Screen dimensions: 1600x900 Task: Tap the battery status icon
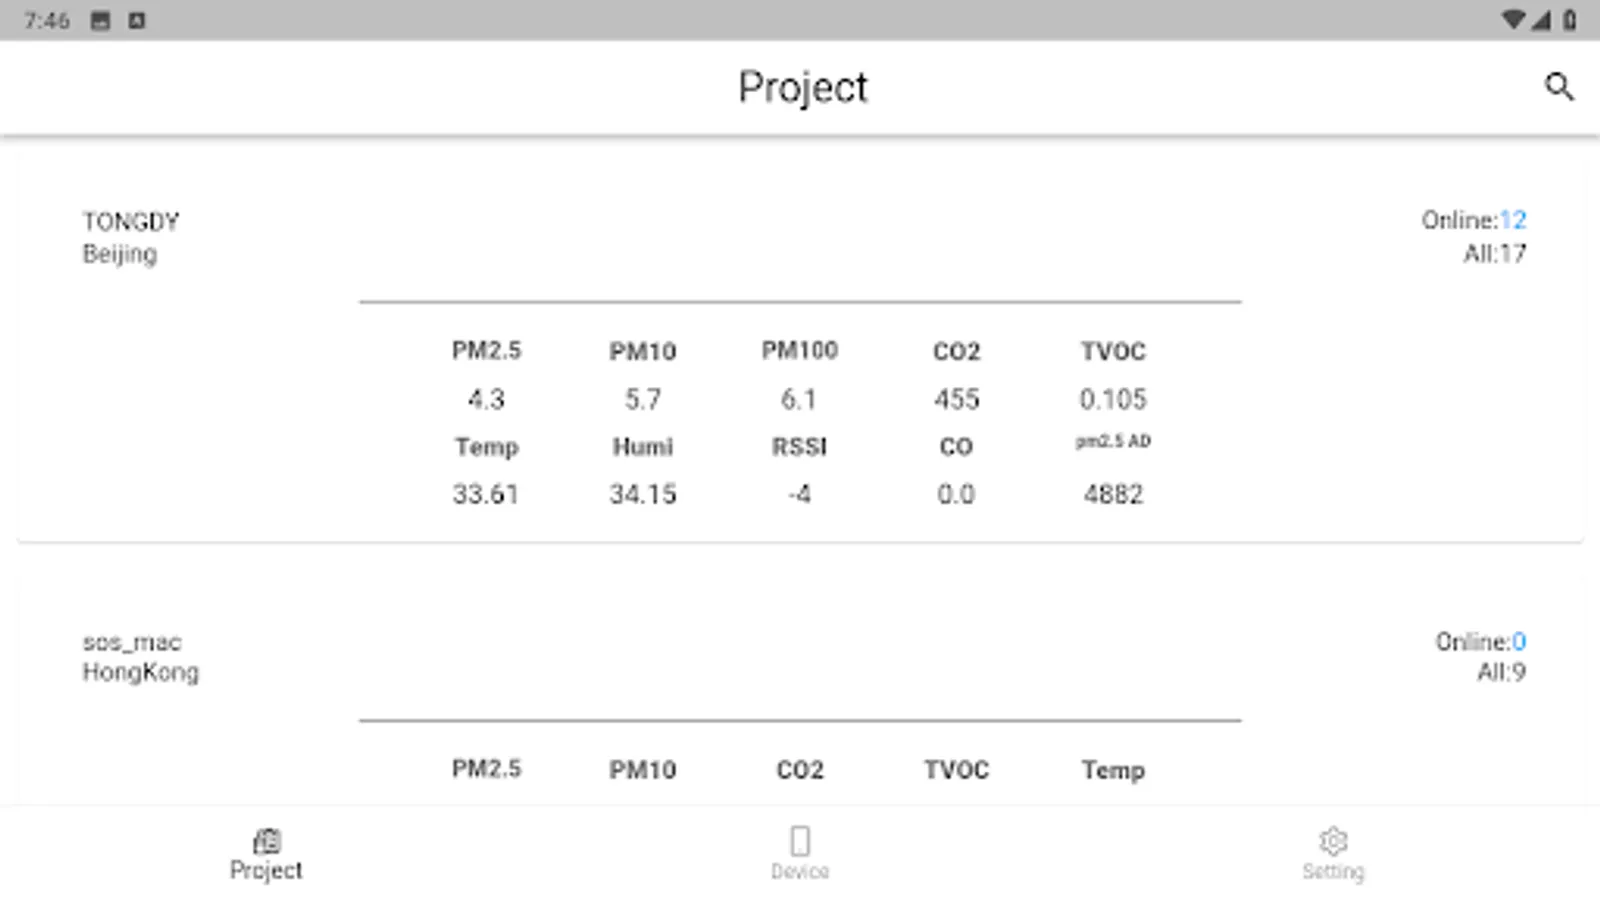pos(1570,20)
